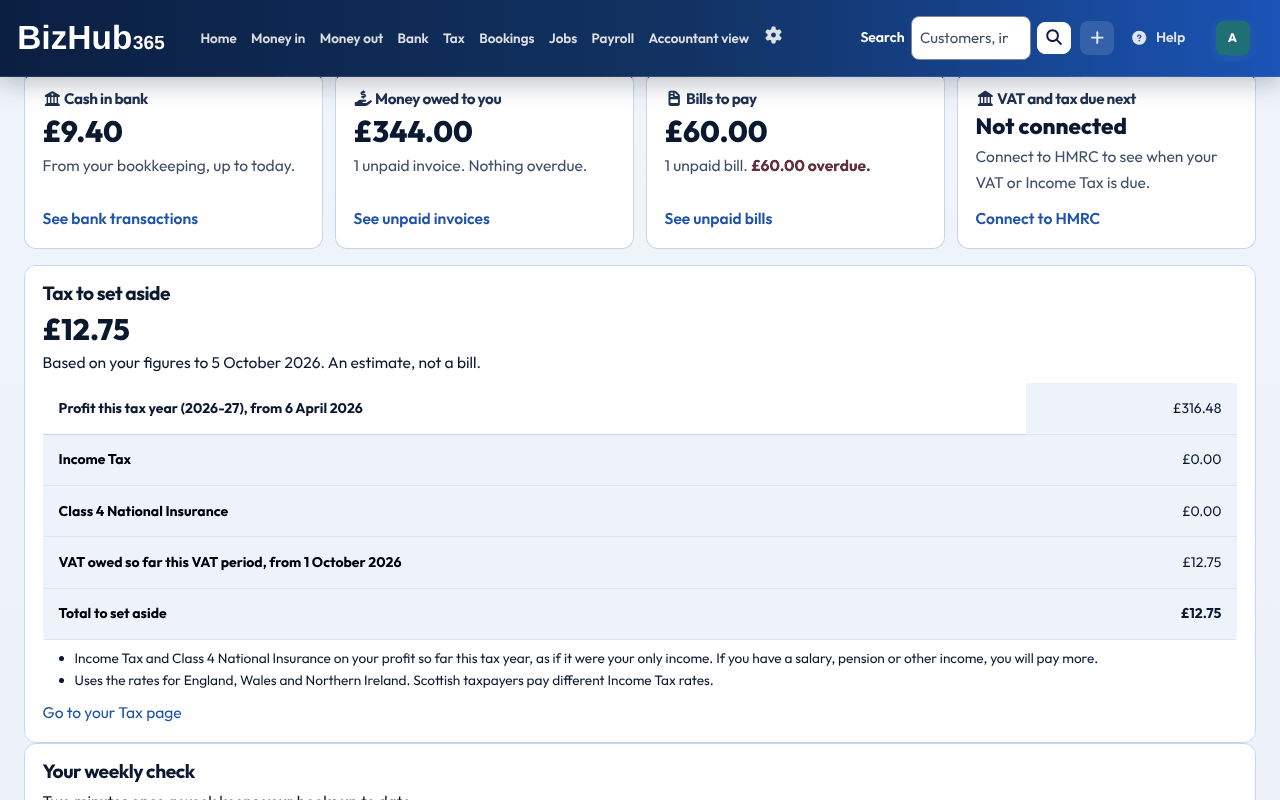Click the BizHub365 logo
Image resolution: width=1280 pixels, height=800 pixels.
(x=91, y=38)
